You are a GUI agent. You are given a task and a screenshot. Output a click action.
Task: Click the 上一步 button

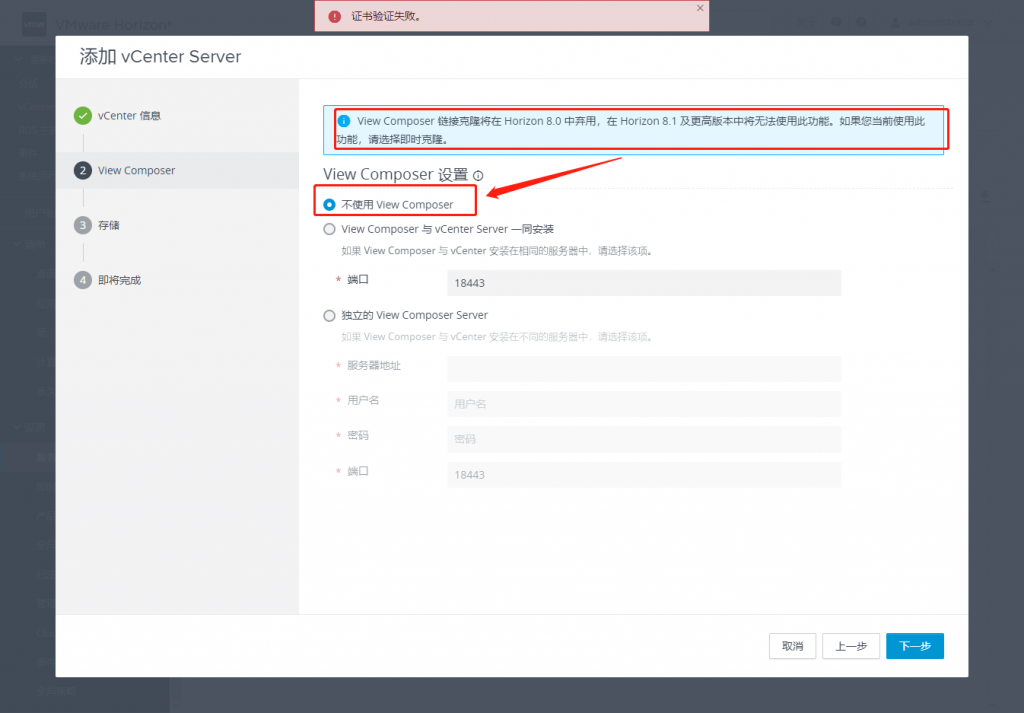pyautogui.click(x=851, y=646)
